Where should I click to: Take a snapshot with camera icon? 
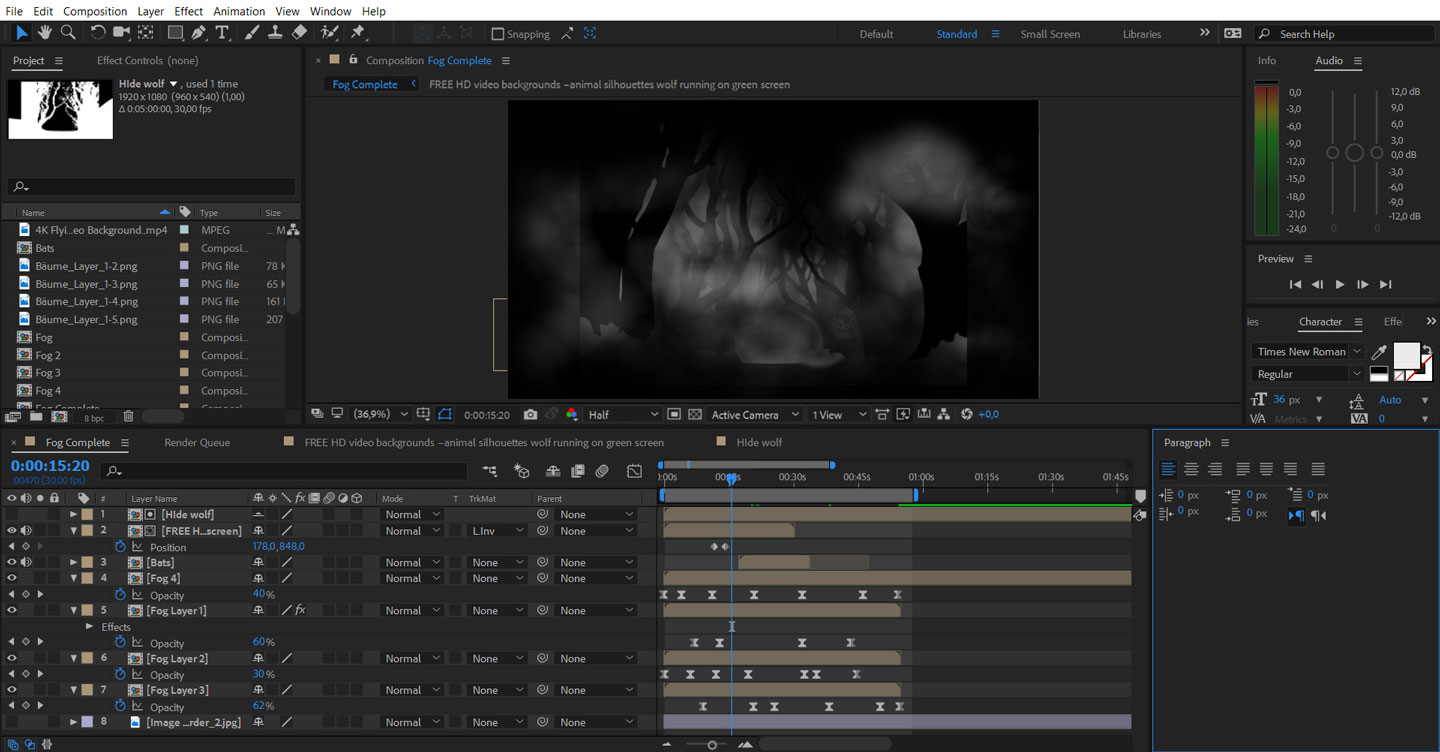pos(530,414)
